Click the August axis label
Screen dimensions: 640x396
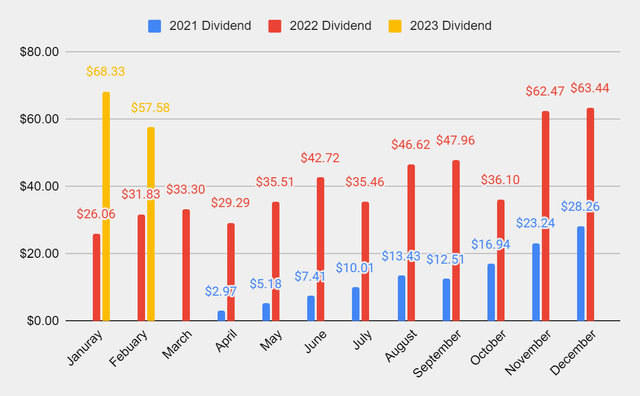pos(401,346)
